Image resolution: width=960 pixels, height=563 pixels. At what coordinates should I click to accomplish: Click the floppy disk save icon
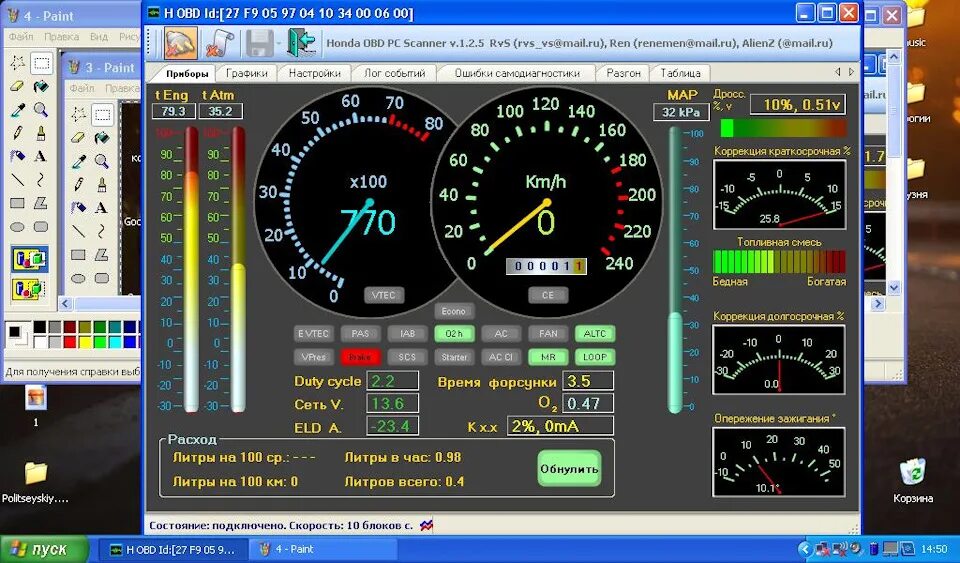coord(260,43)
